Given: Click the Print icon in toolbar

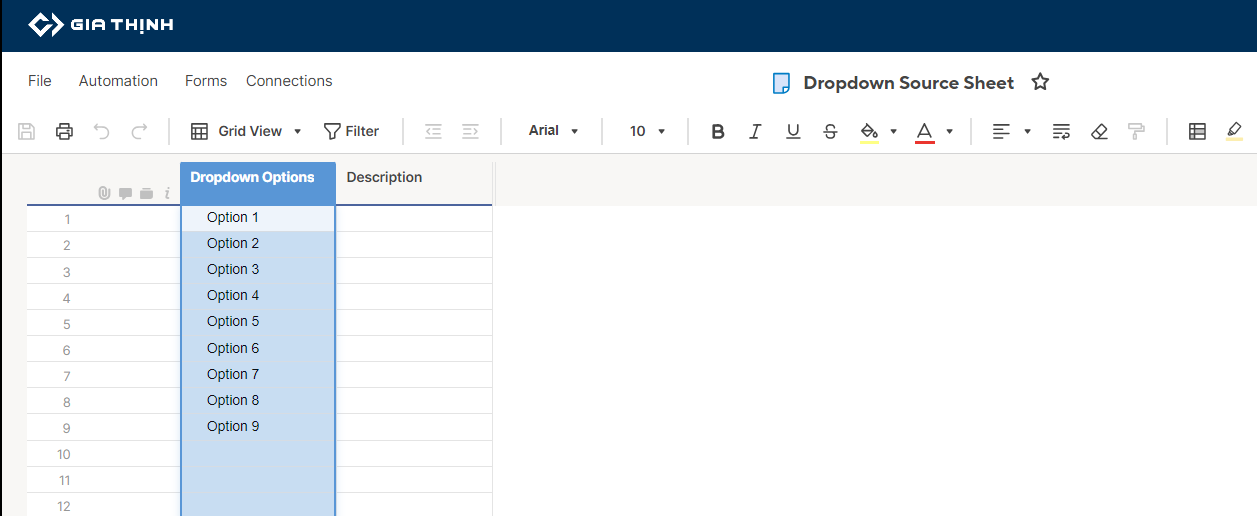Looking at the screenshot, I should (65, 131).
